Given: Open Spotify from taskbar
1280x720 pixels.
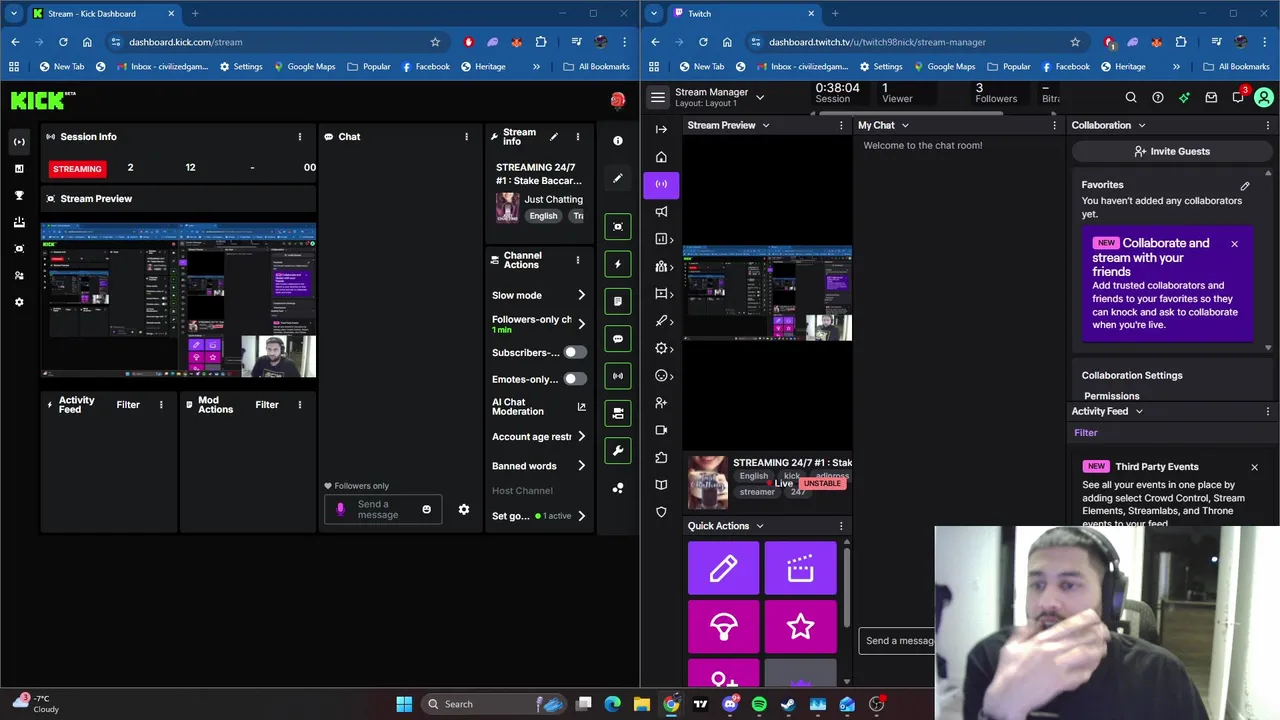Looking at the screenshot, I should [x=759, y=704].
